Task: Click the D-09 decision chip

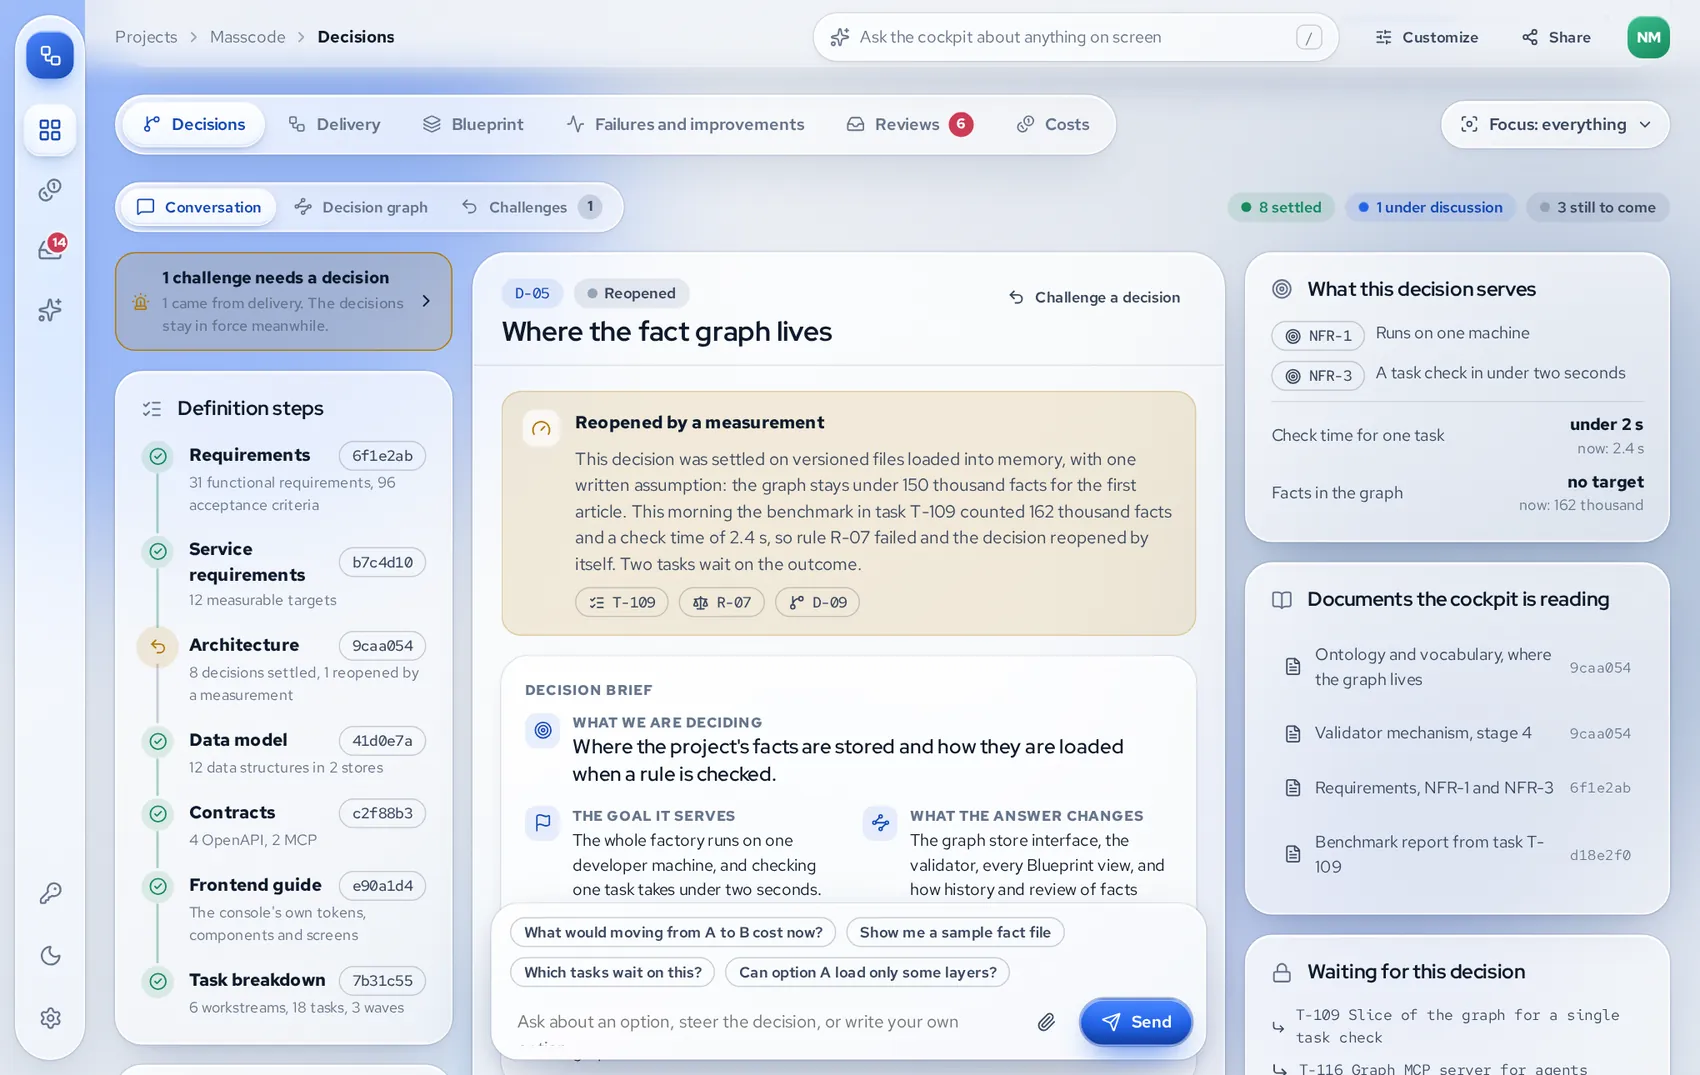Action: [818, 602]
